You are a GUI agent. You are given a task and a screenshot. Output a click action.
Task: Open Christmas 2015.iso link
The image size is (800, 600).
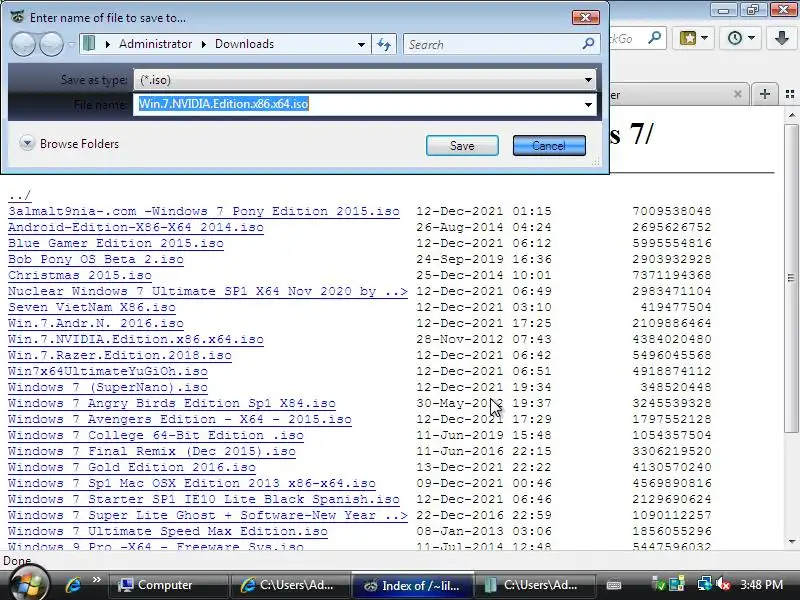80,275
